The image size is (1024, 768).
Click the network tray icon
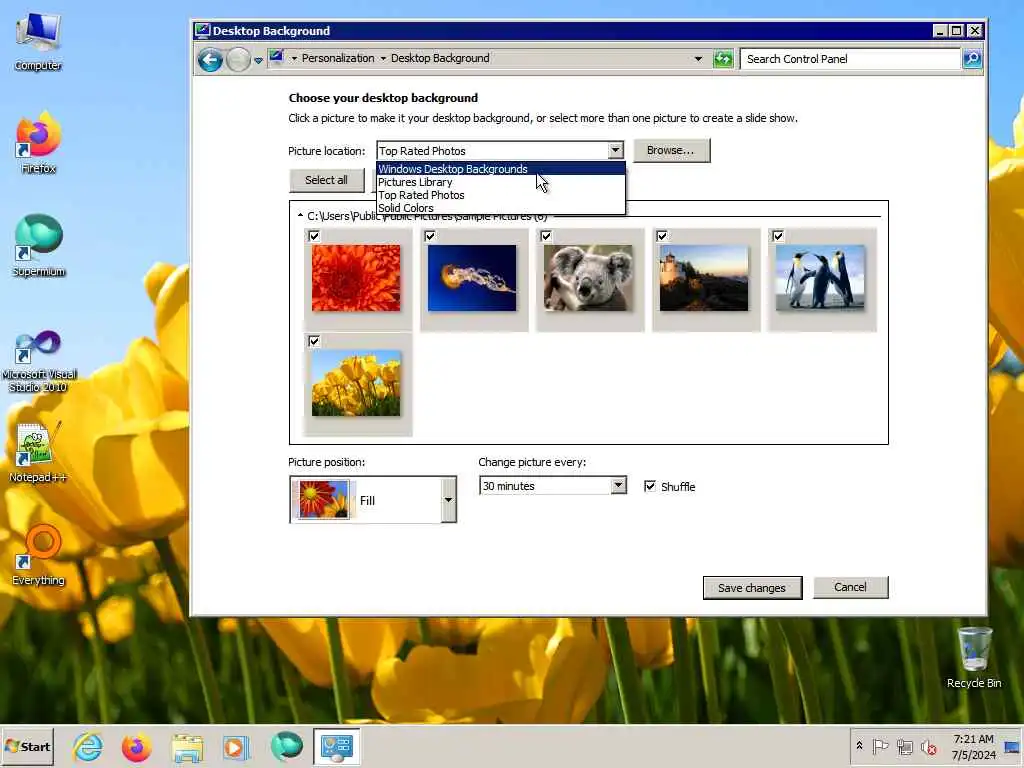tap(904, 746)
